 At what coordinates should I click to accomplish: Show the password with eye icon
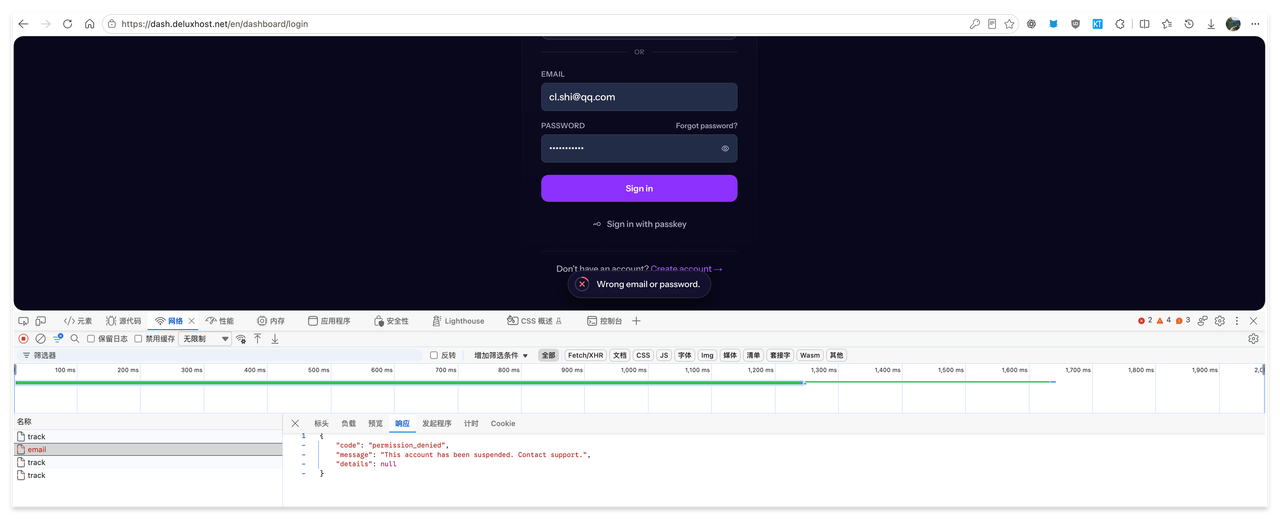coord(725,148)
